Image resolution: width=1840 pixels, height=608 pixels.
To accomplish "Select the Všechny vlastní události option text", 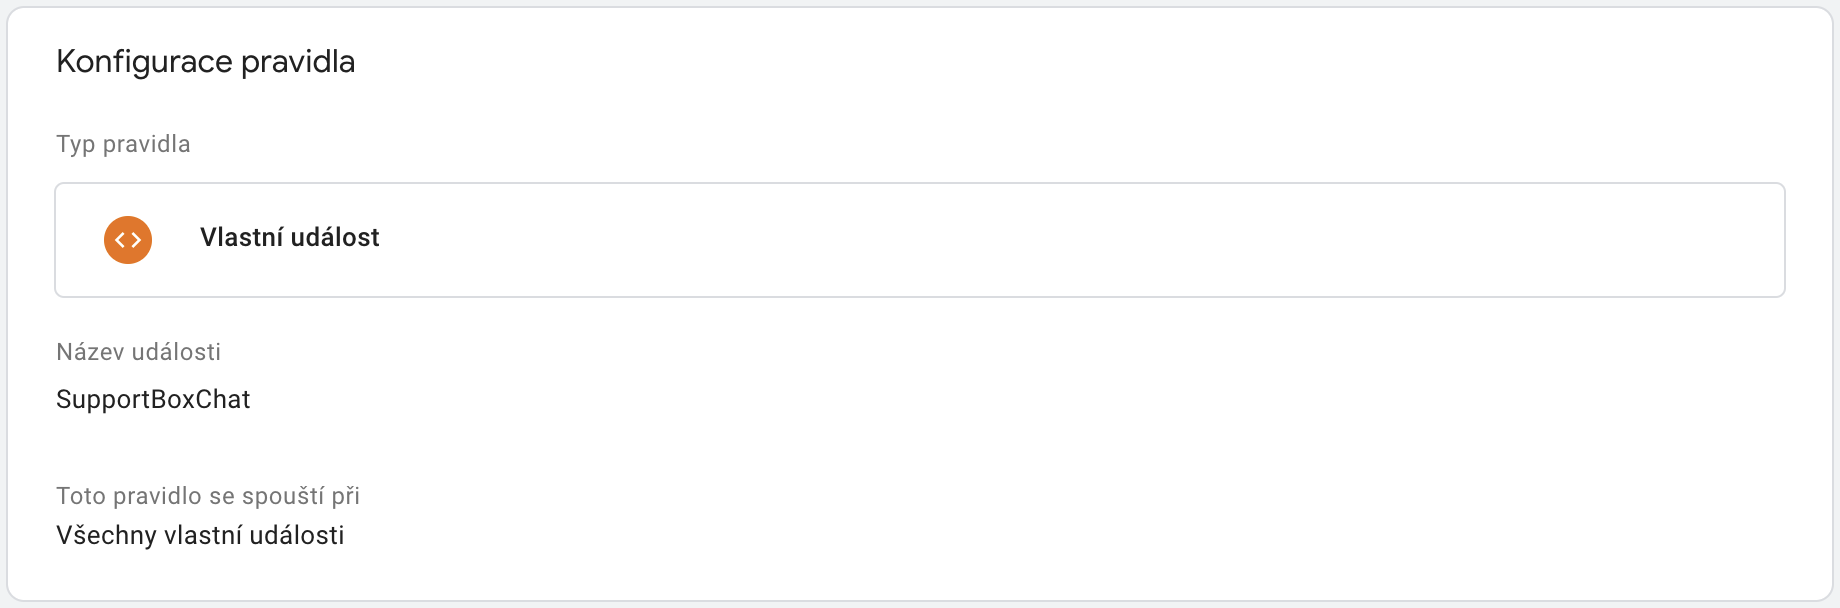I will 200,535.
